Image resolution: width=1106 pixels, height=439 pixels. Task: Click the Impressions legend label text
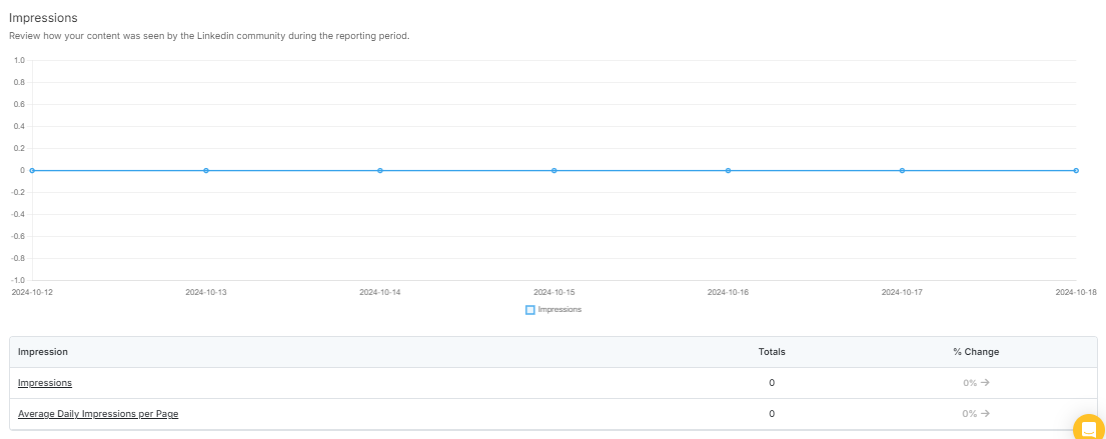click(x=559, y=309)
